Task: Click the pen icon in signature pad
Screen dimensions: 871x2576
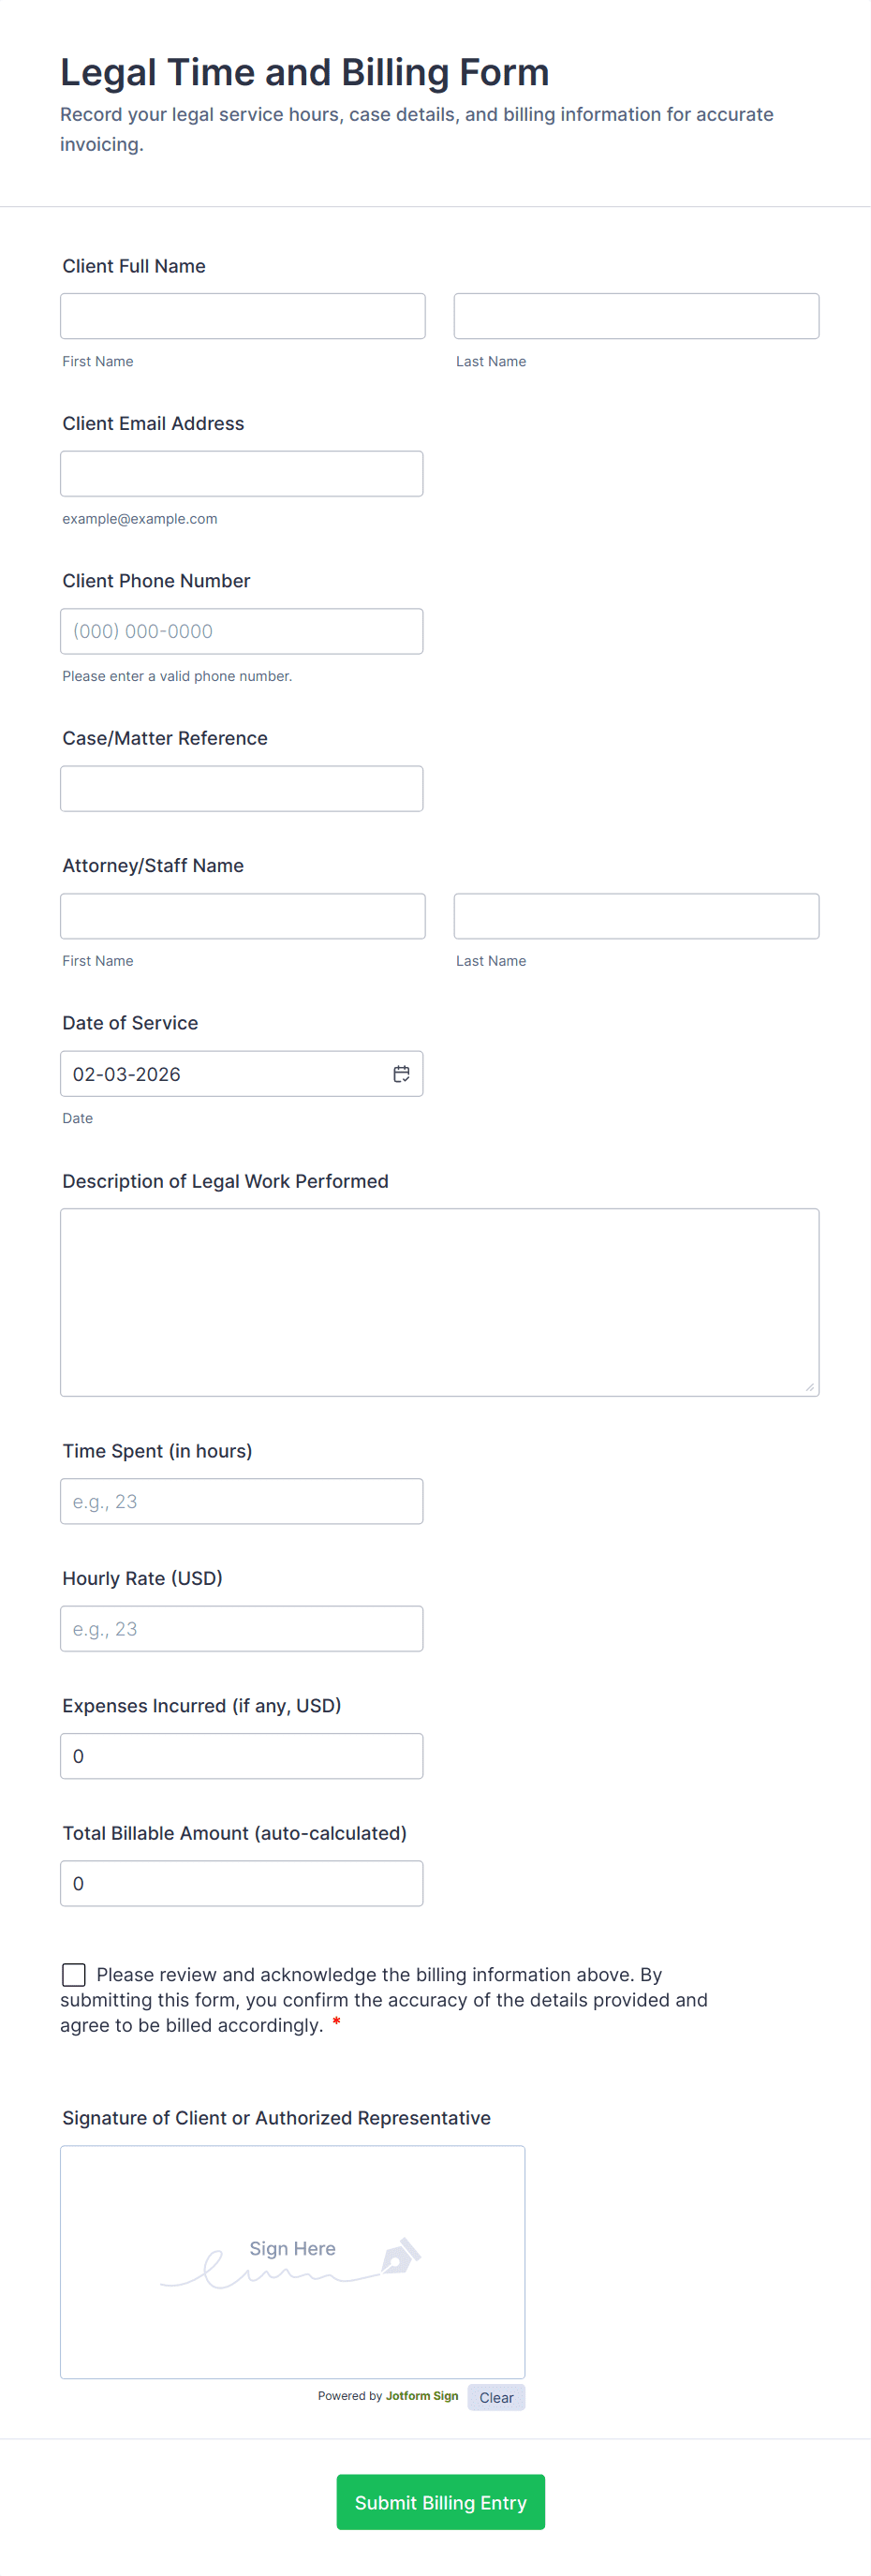Action: (400, 2256)
